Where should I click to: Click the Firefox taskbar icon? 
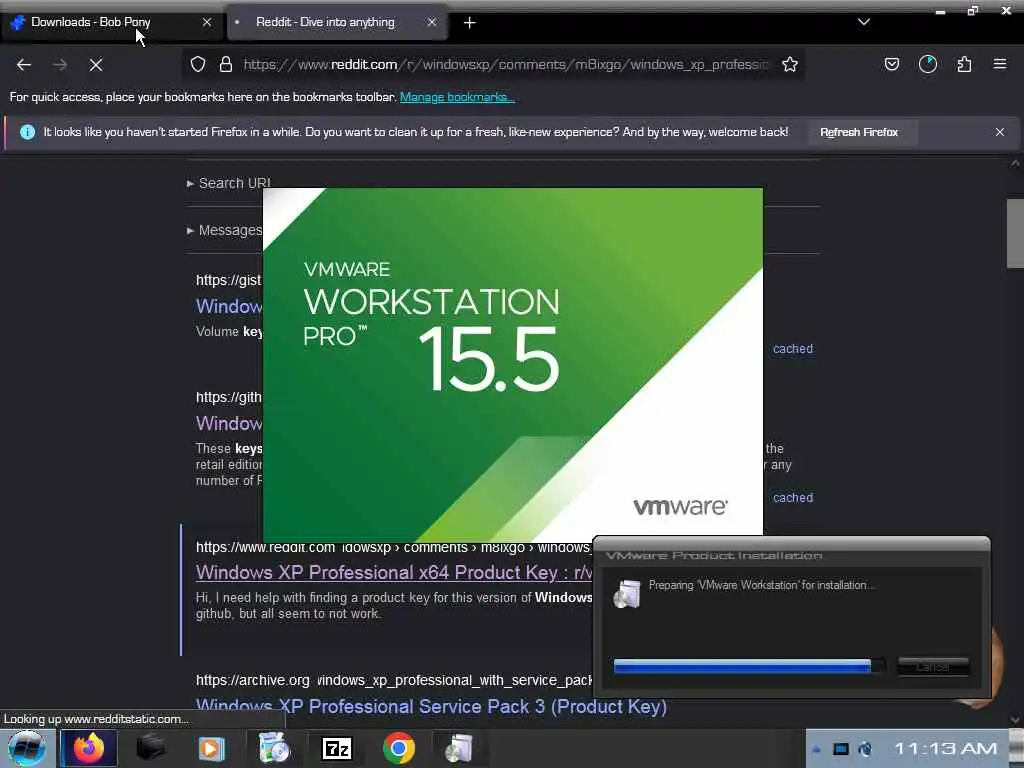[89, 748]
